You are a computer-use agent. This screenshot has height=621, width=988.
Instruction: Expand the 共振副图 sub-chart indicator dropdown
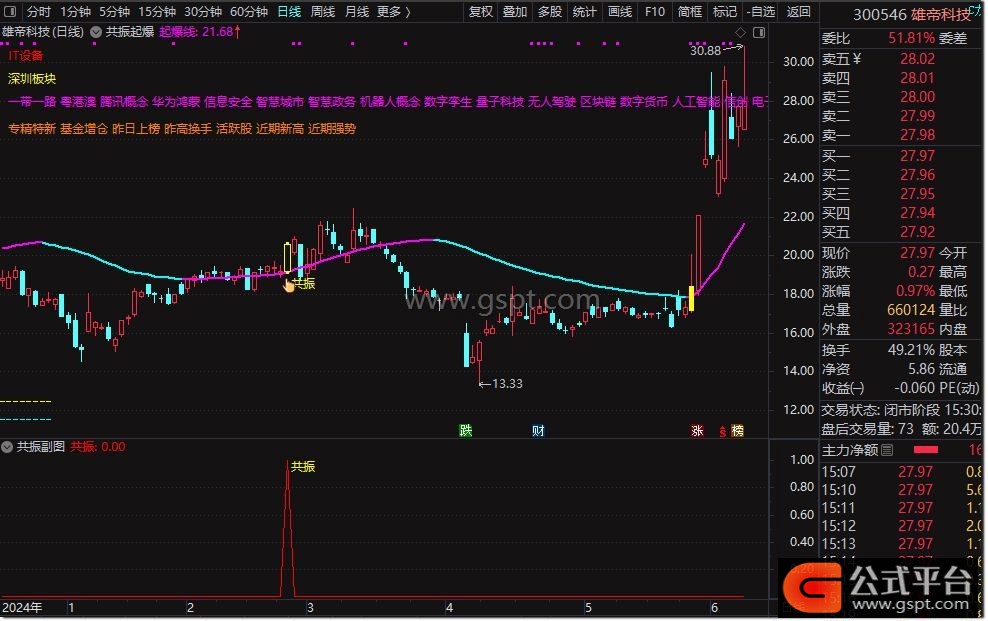point(7,447)
